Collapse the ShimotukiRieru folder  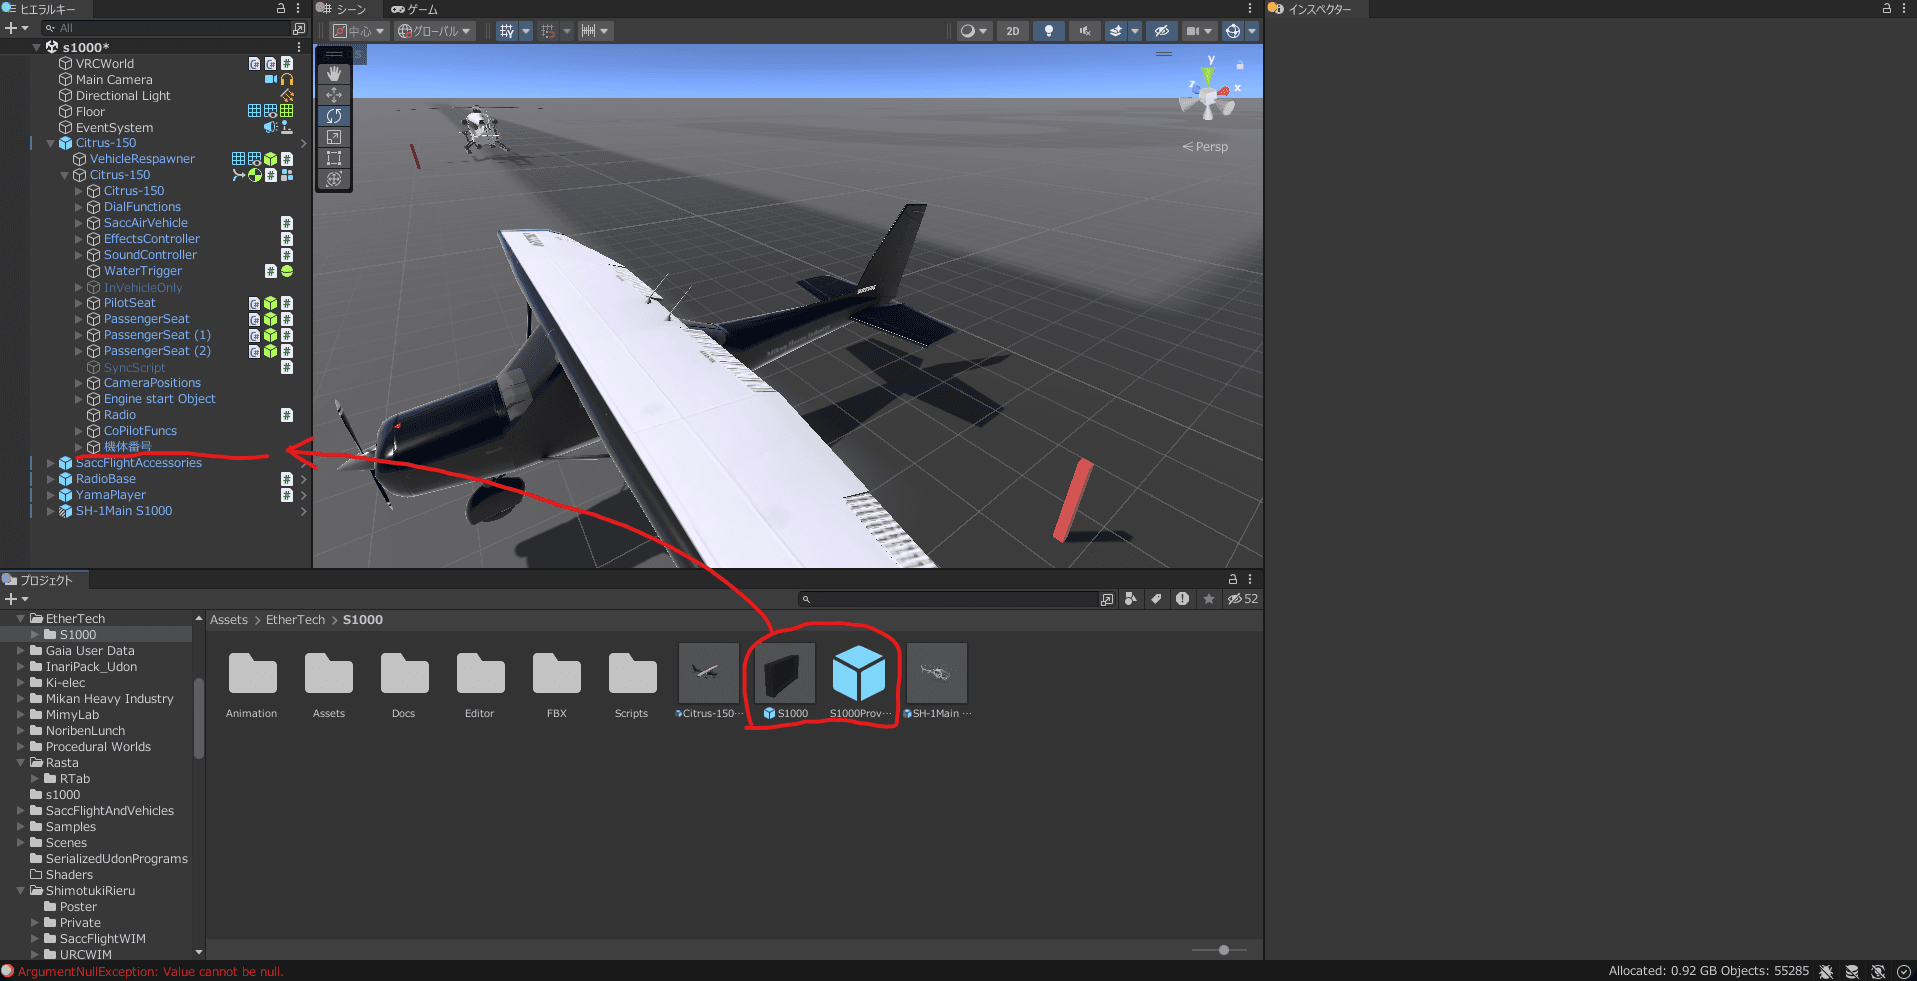[21, 891]
